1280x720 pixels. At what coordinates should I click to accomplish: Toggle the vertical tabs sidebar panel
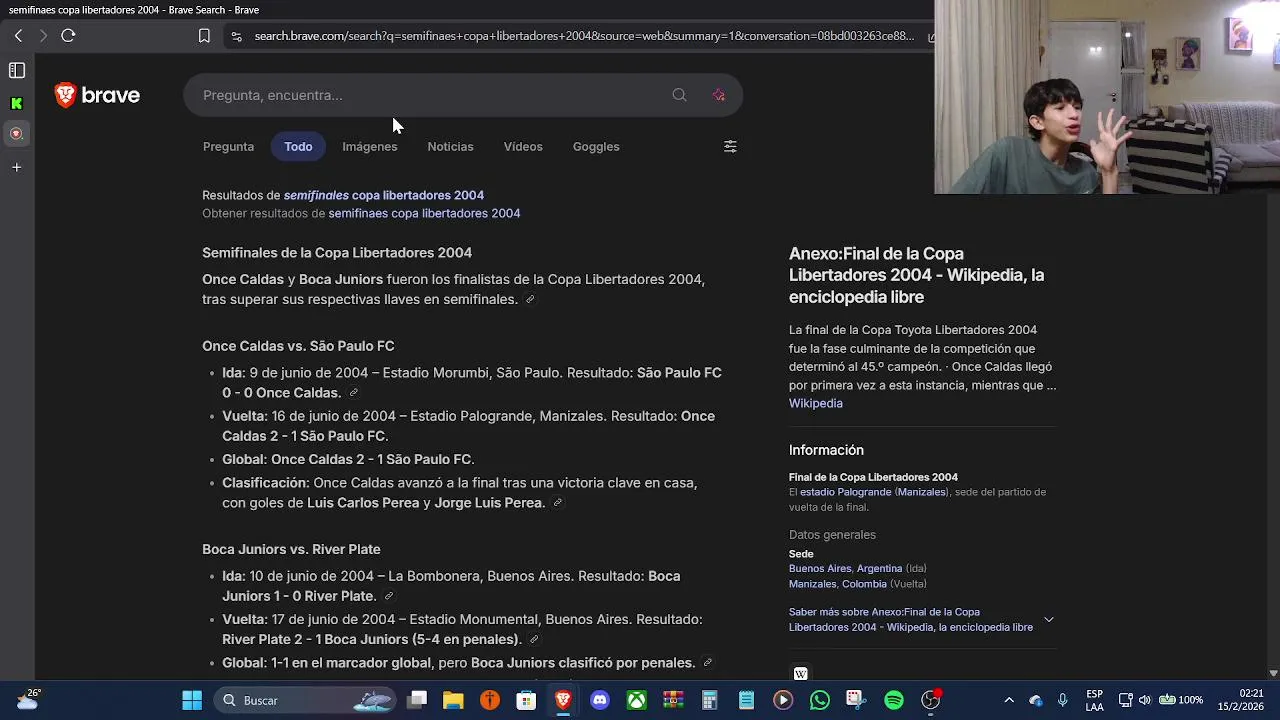(17, 70)
